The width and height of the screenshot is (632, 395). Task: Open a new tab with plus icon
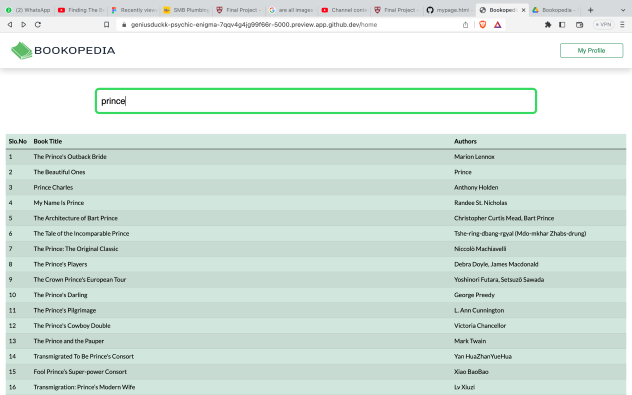pyautogui.click(x=590, y=10)
